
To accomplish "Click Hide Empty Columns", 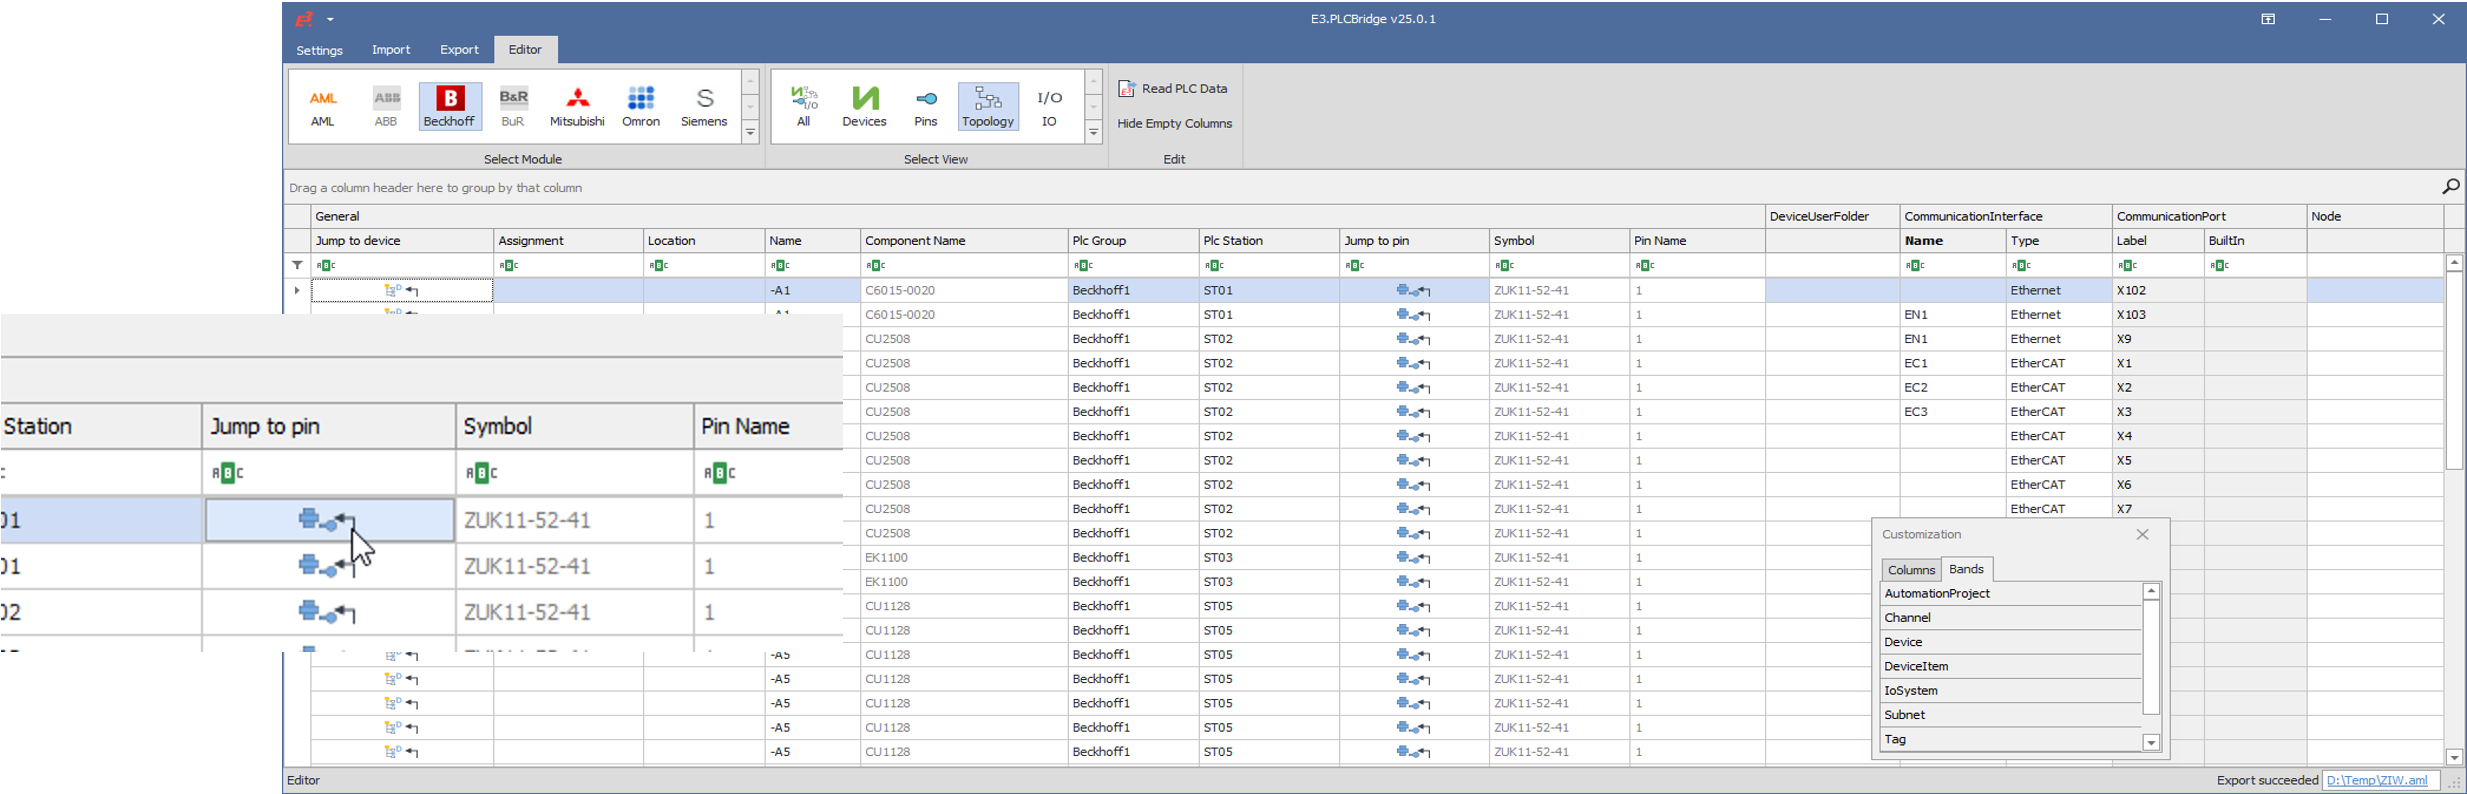I will (x=1174, y=124).
